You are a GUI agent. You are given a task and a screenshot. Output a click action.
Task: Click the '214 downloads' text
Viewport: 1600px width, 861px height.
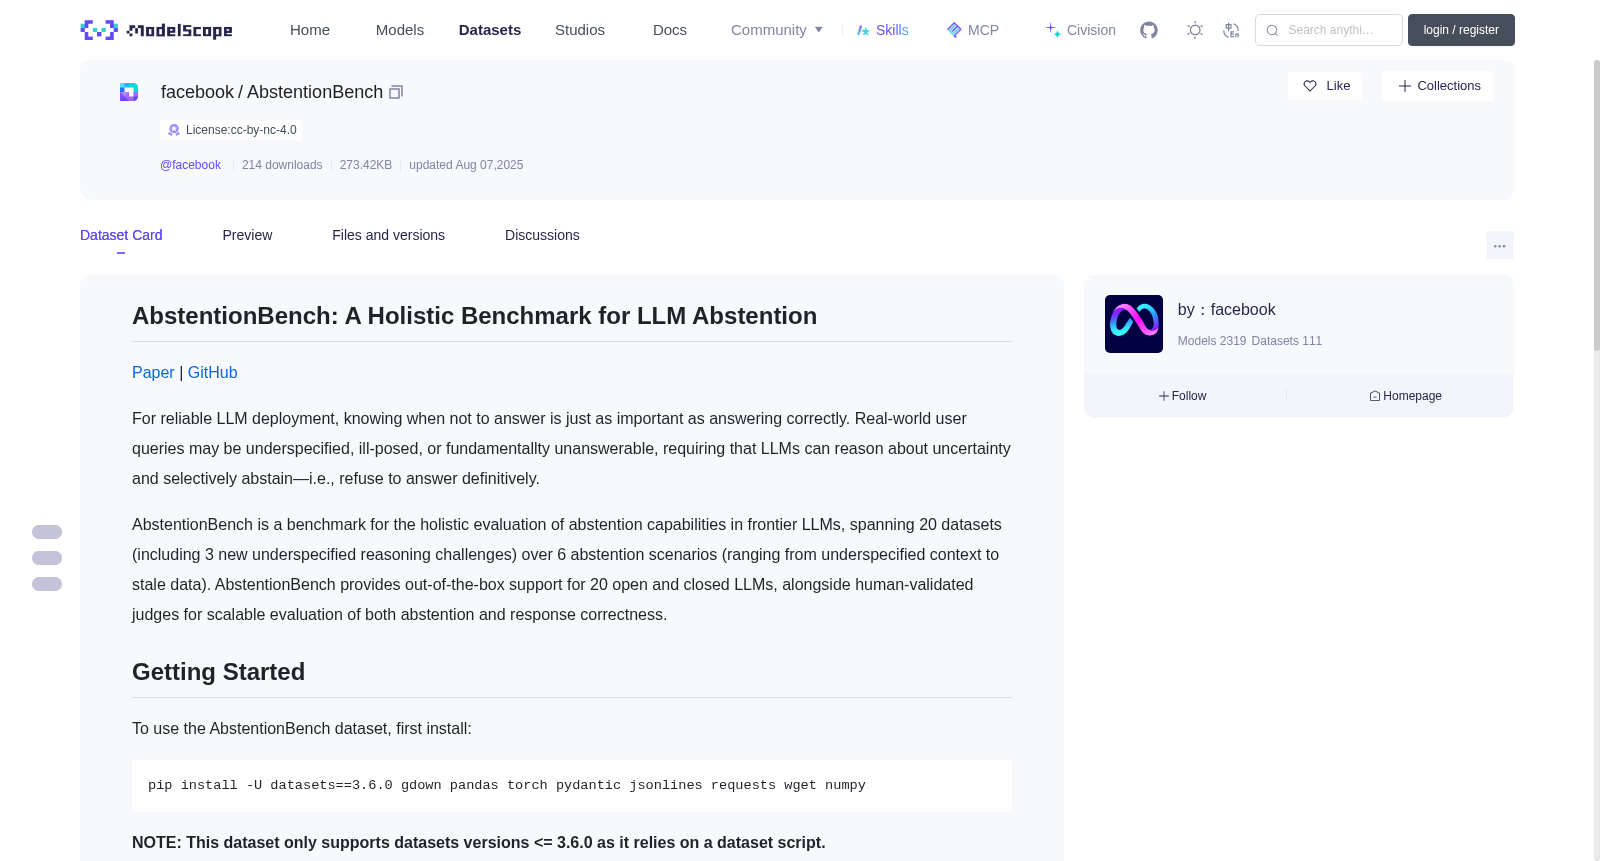[282, 165]
